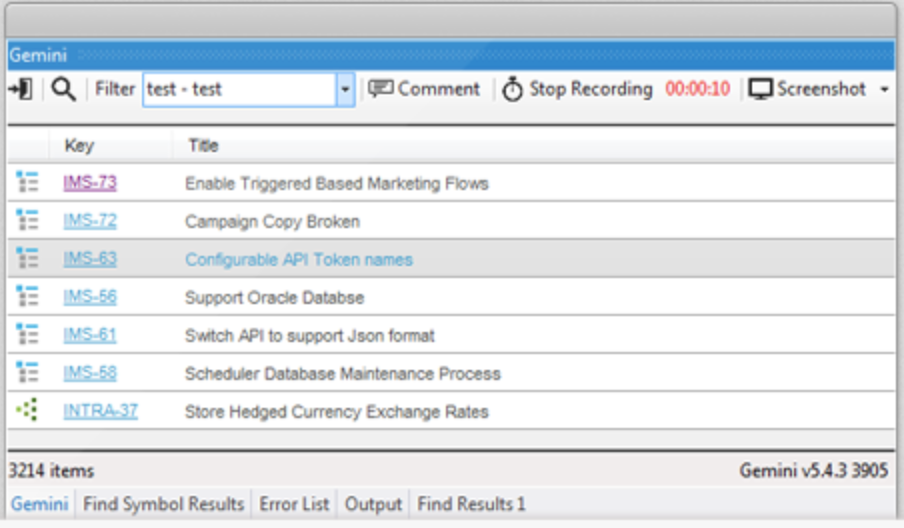Select 'Switch API to support Json format' title
This screenshot has height=528, width=904.
click(x=310, y=335)
